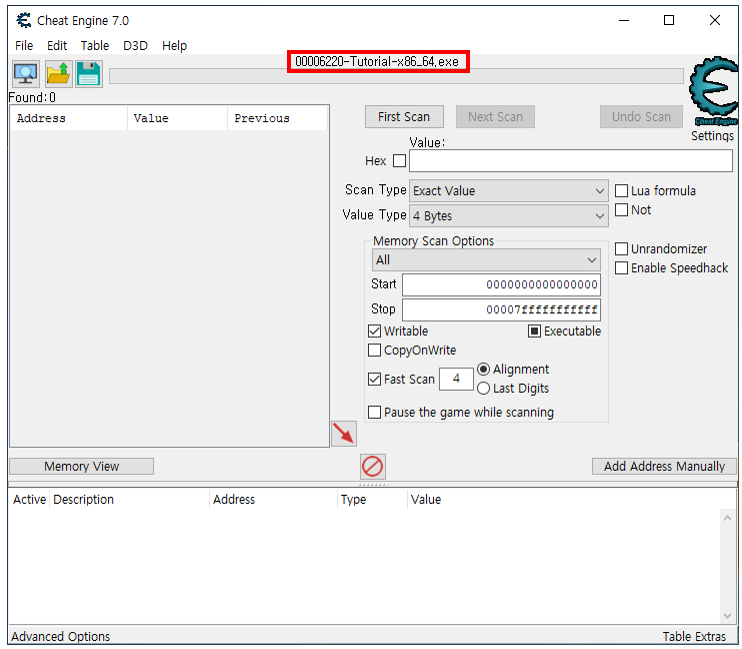Screen dimensions: 742x649
Task: Click the Settings label under the logo
Action: tap(712, 136)
